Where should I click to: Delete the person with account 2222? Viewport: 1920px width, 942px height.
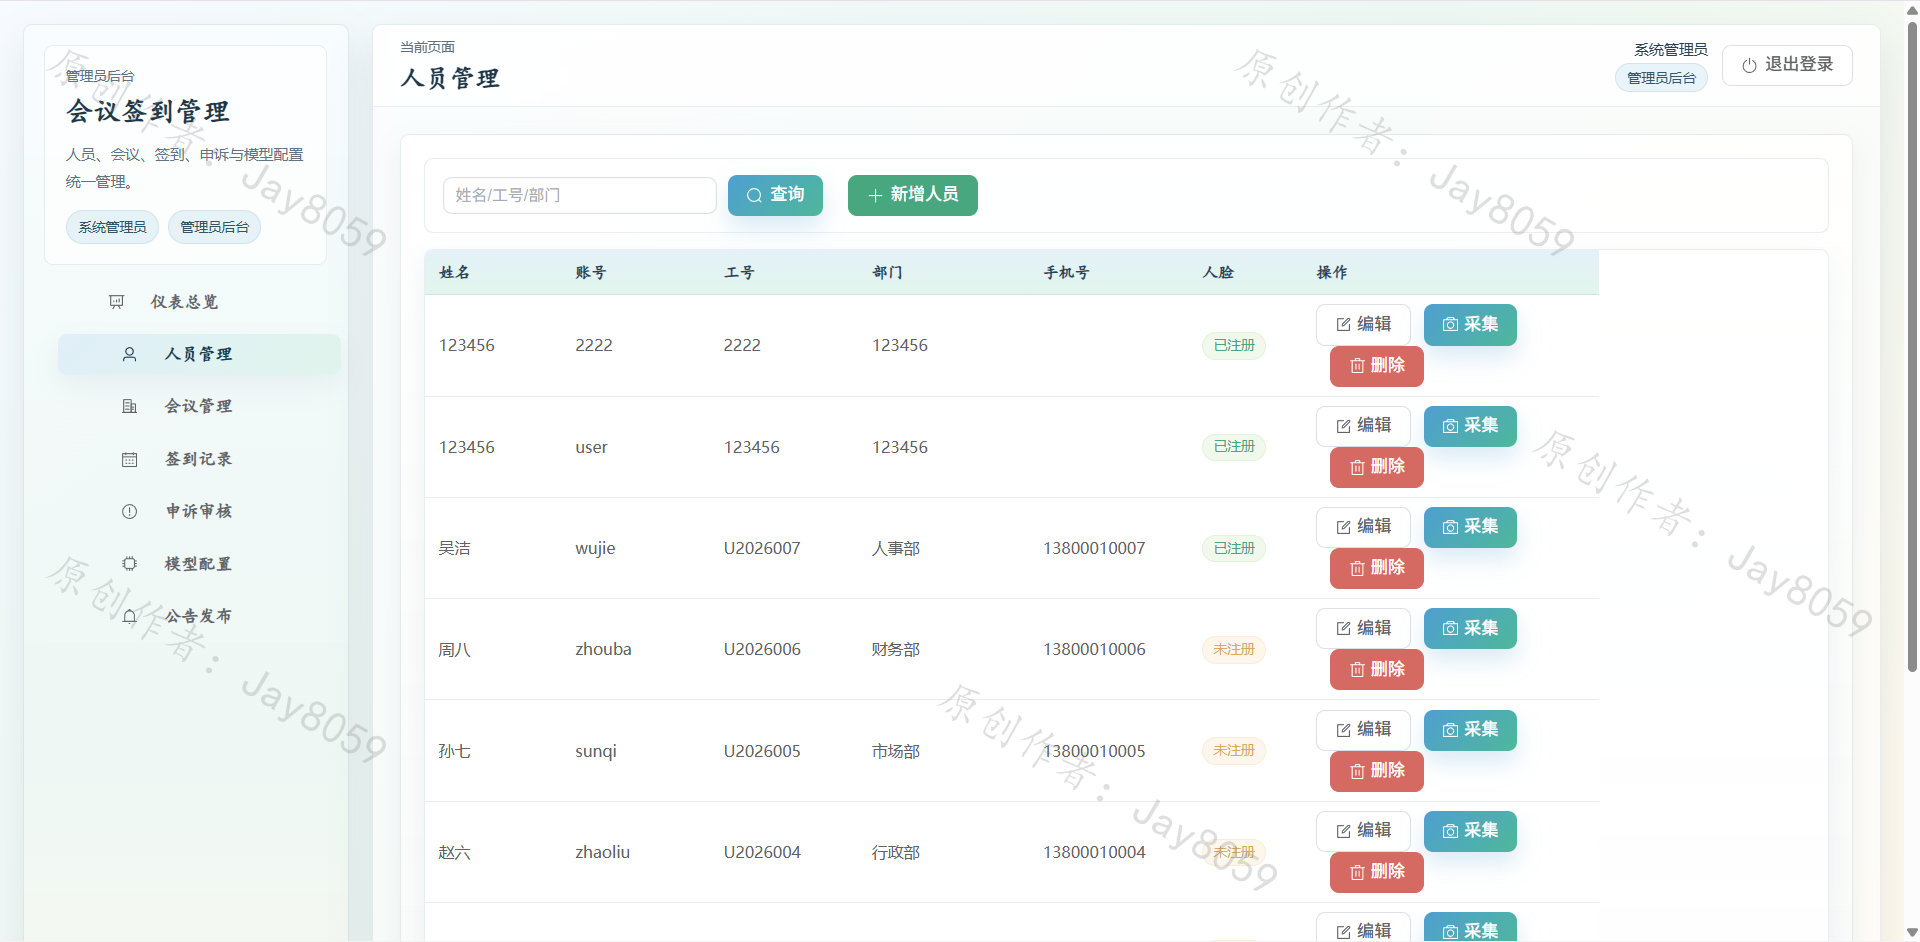tap(1377, 366)
